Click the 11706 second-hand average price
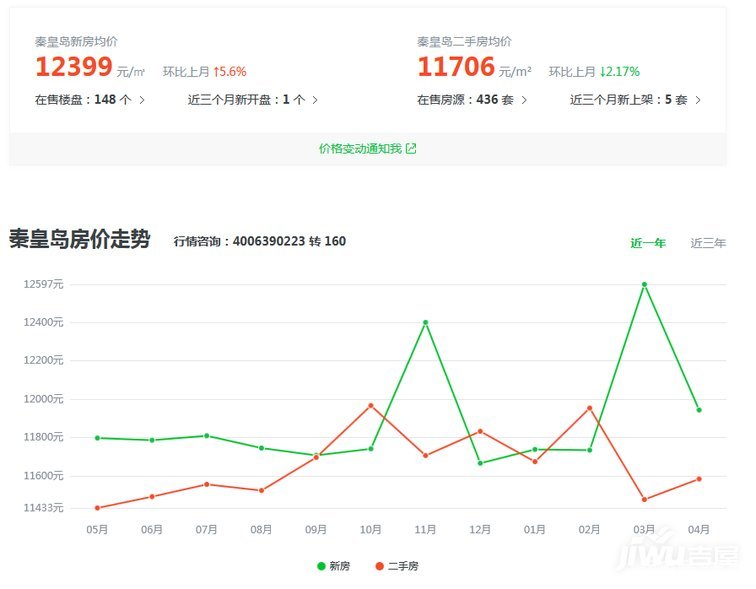756x589 pixels. tap(456, 67)
